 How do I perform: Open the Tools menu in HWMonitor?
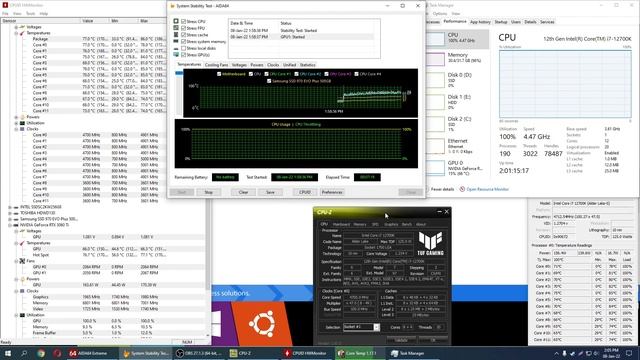[x=31, y=14]
